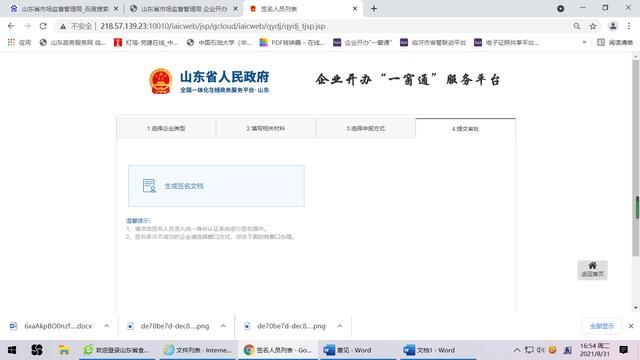Open File Explorer from the taskbar

tap(64, 350)
